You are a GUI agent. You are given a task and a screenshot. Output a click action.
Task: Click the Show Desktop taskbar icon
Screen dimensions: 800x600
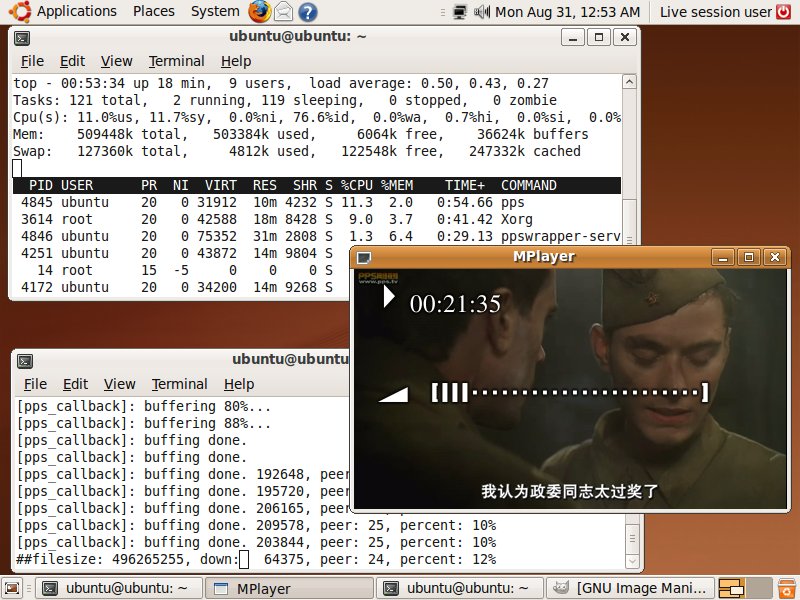tap(12, 588)
